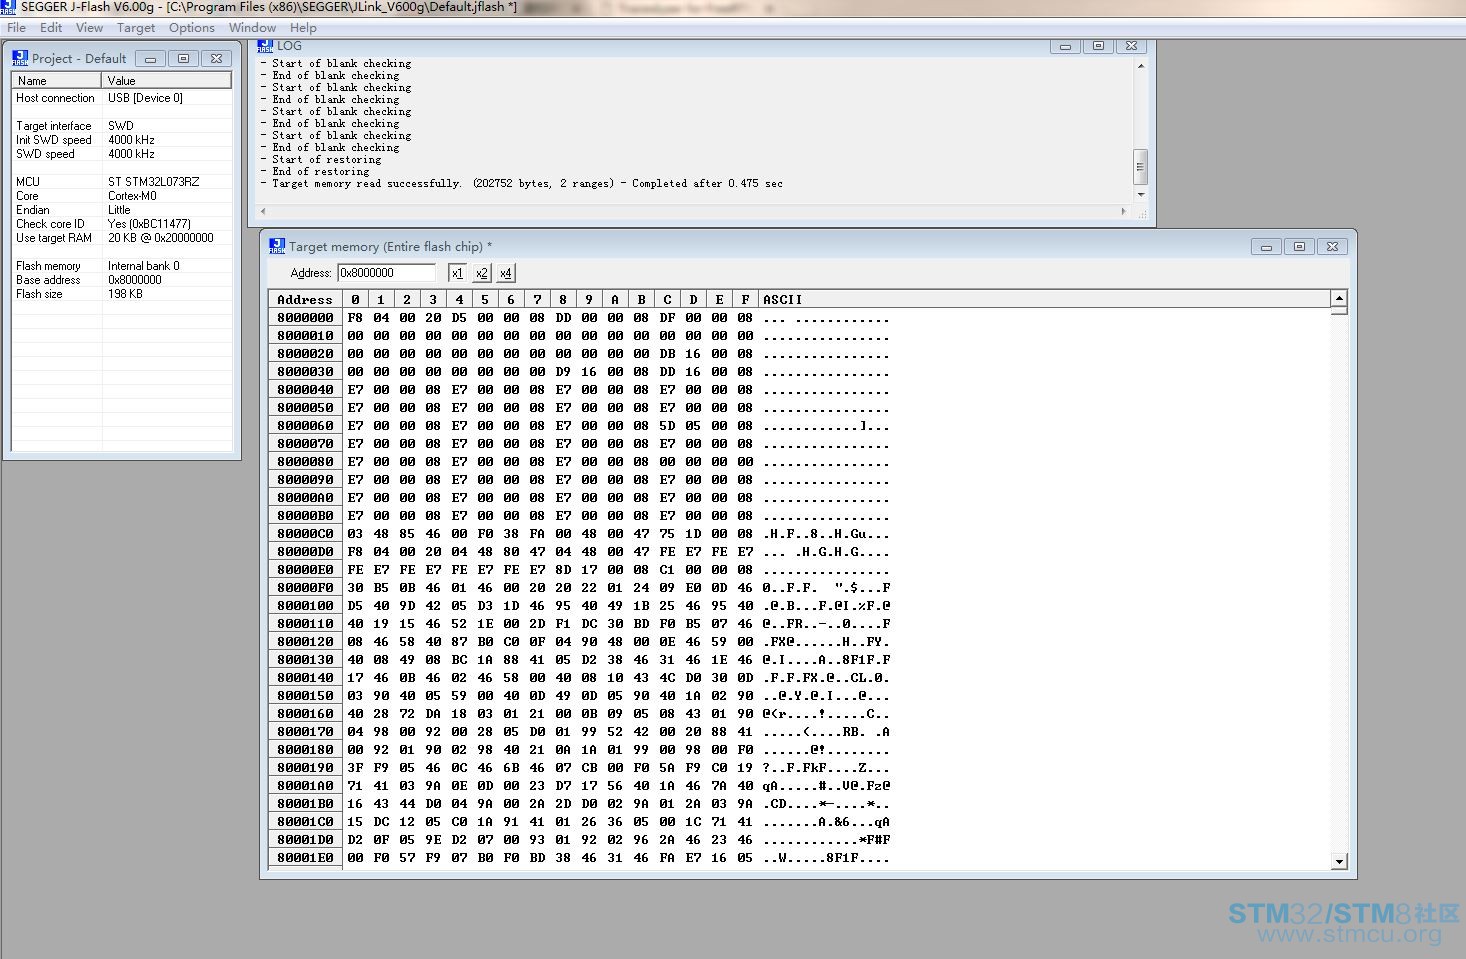Set hex view to x4 byte width
This screenshot has width=1466, height=959.
(x=505, y=273)
